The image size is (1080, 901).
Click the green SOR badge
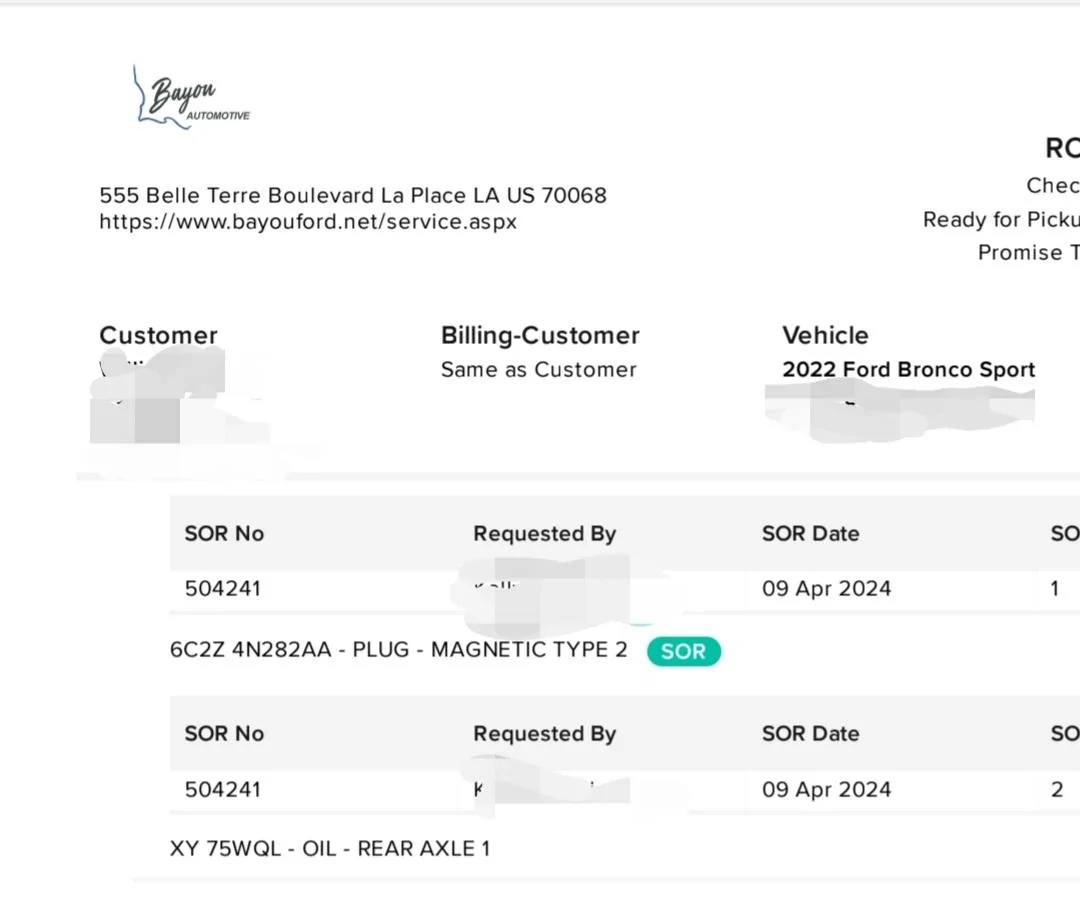coord(683,652)
